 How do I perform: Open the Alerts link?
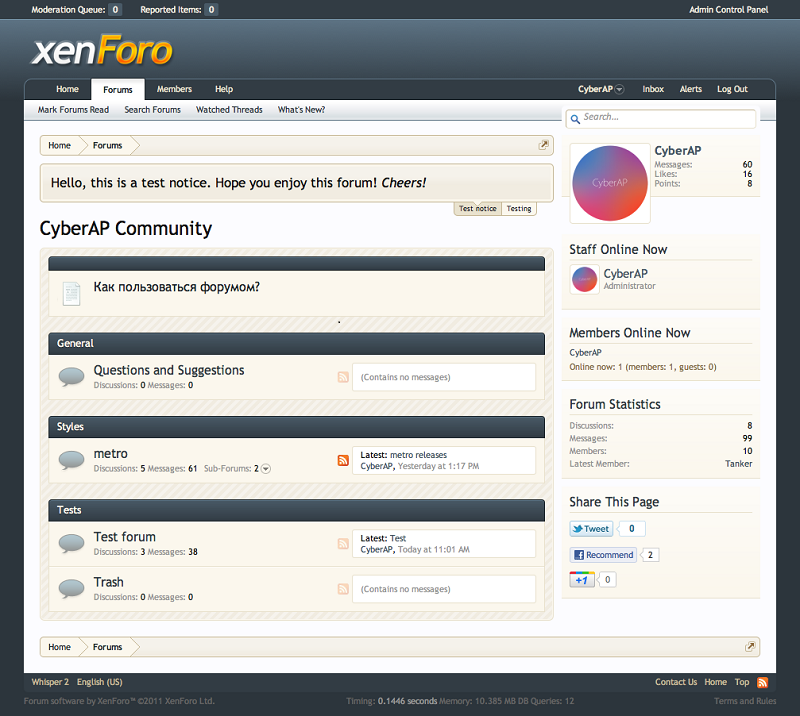tap(690, 89)
